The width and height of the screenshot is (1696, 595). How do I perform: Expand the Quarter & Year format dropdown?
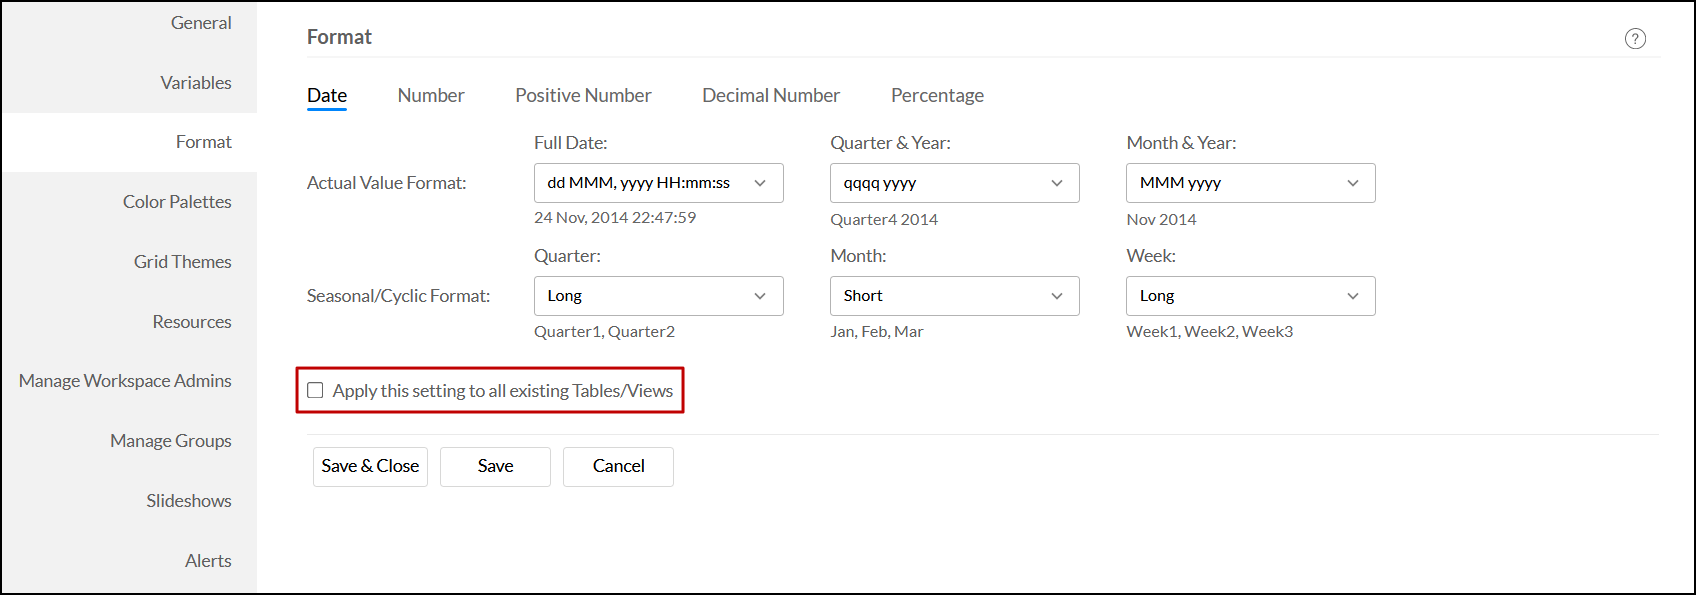coord(954,183)
